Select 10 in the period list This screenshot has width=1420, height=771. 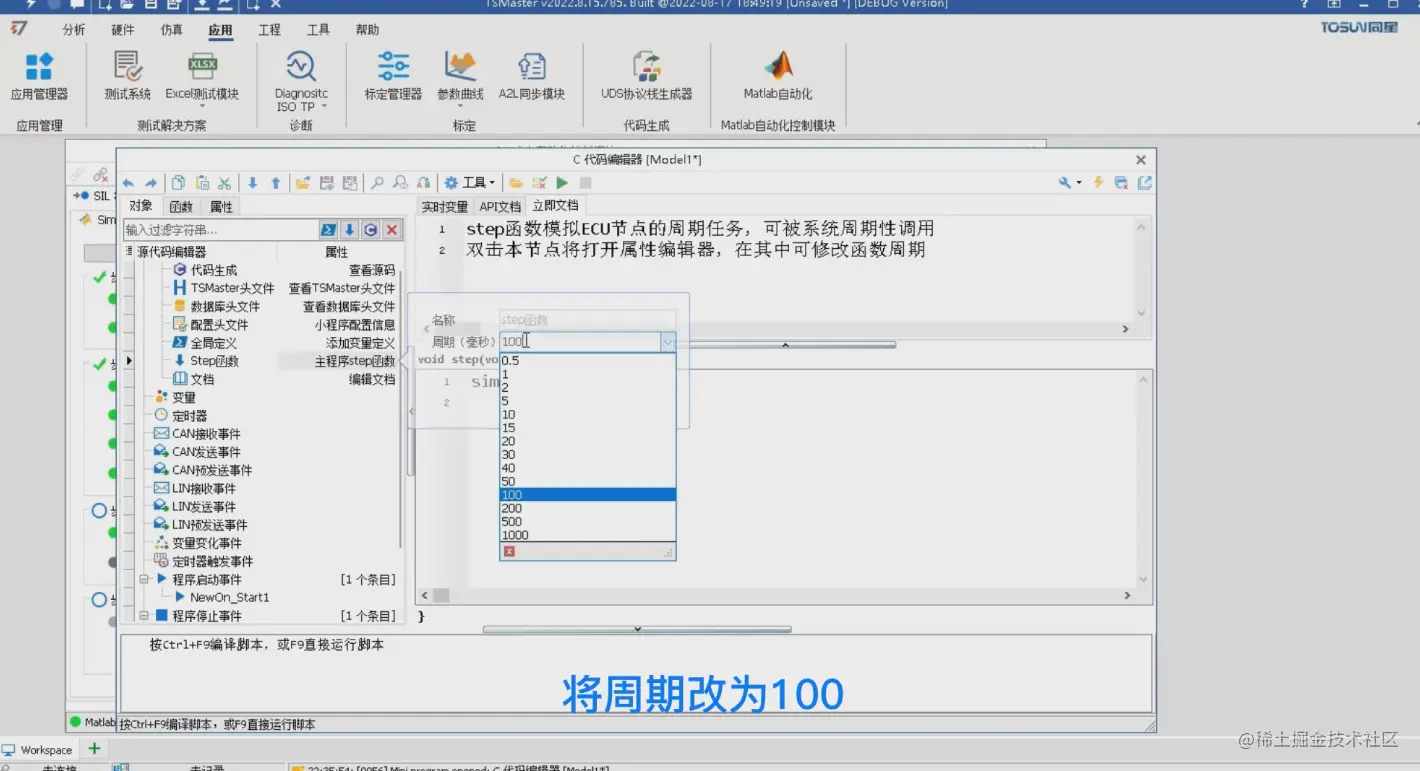[588, 415]
